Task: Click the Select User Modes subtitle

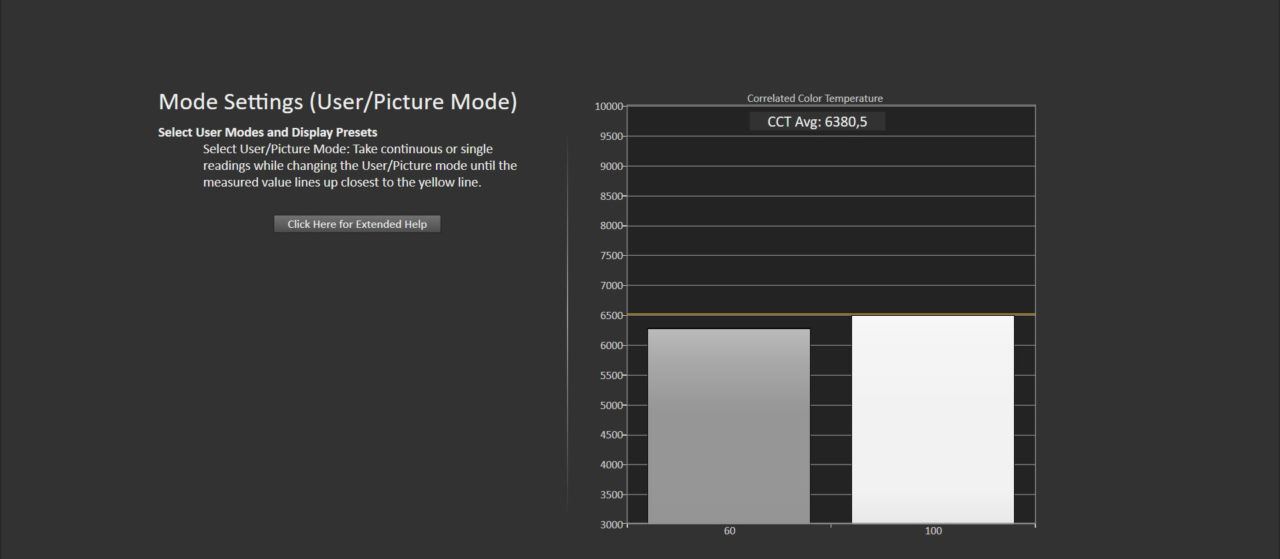Action: [267, 132]
